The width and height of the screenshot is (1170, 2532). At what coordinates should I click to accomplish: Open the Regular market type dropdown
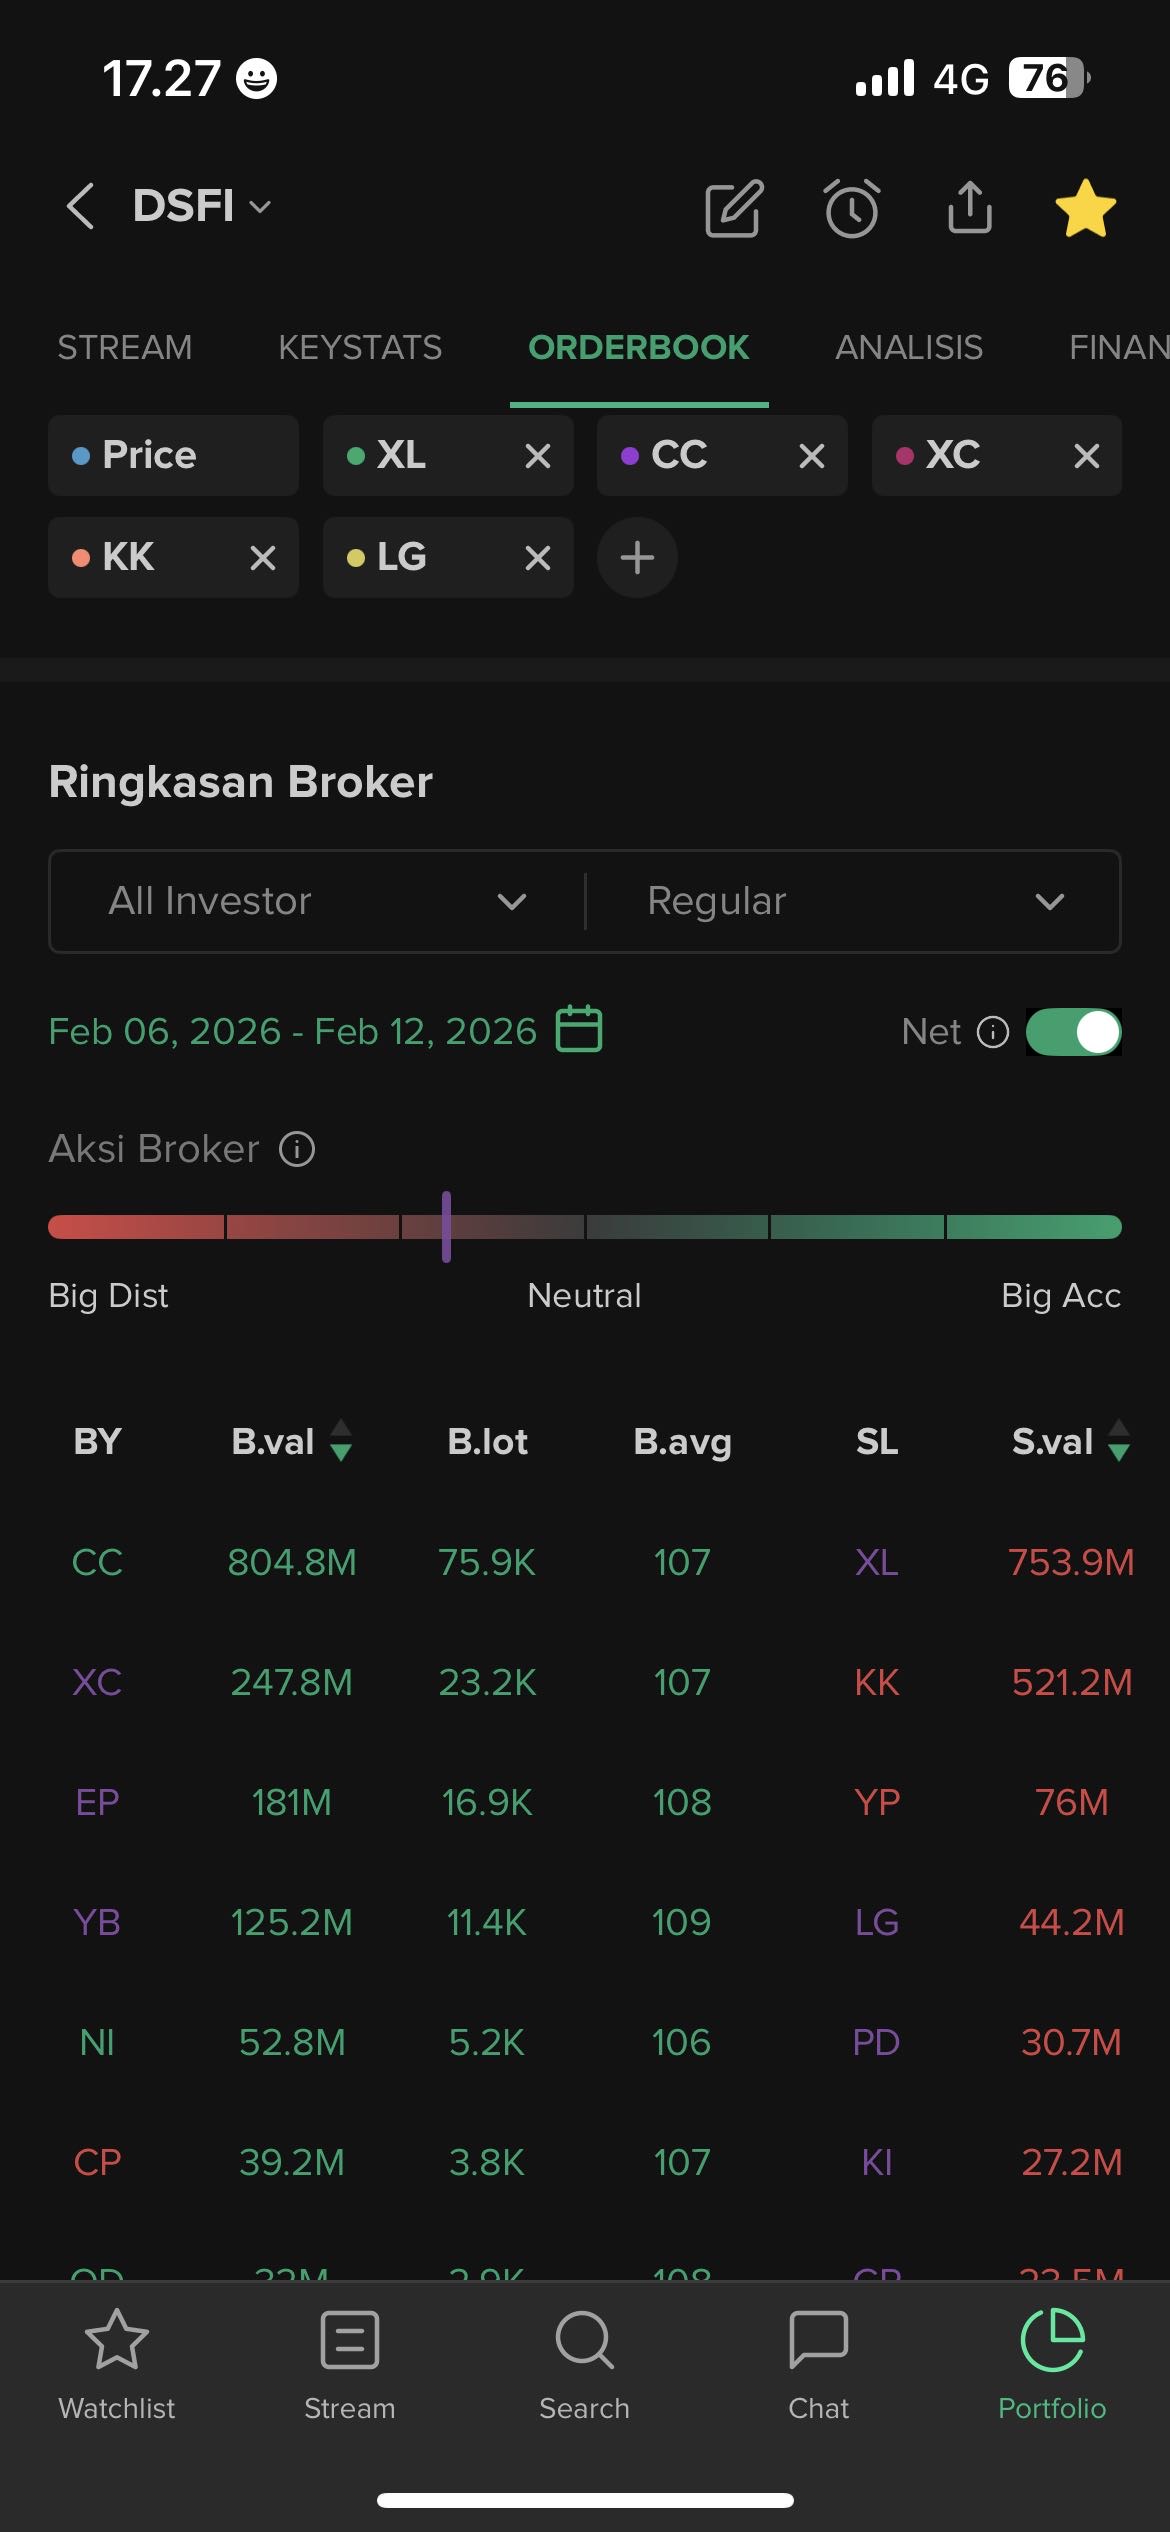tap(853, 901)
